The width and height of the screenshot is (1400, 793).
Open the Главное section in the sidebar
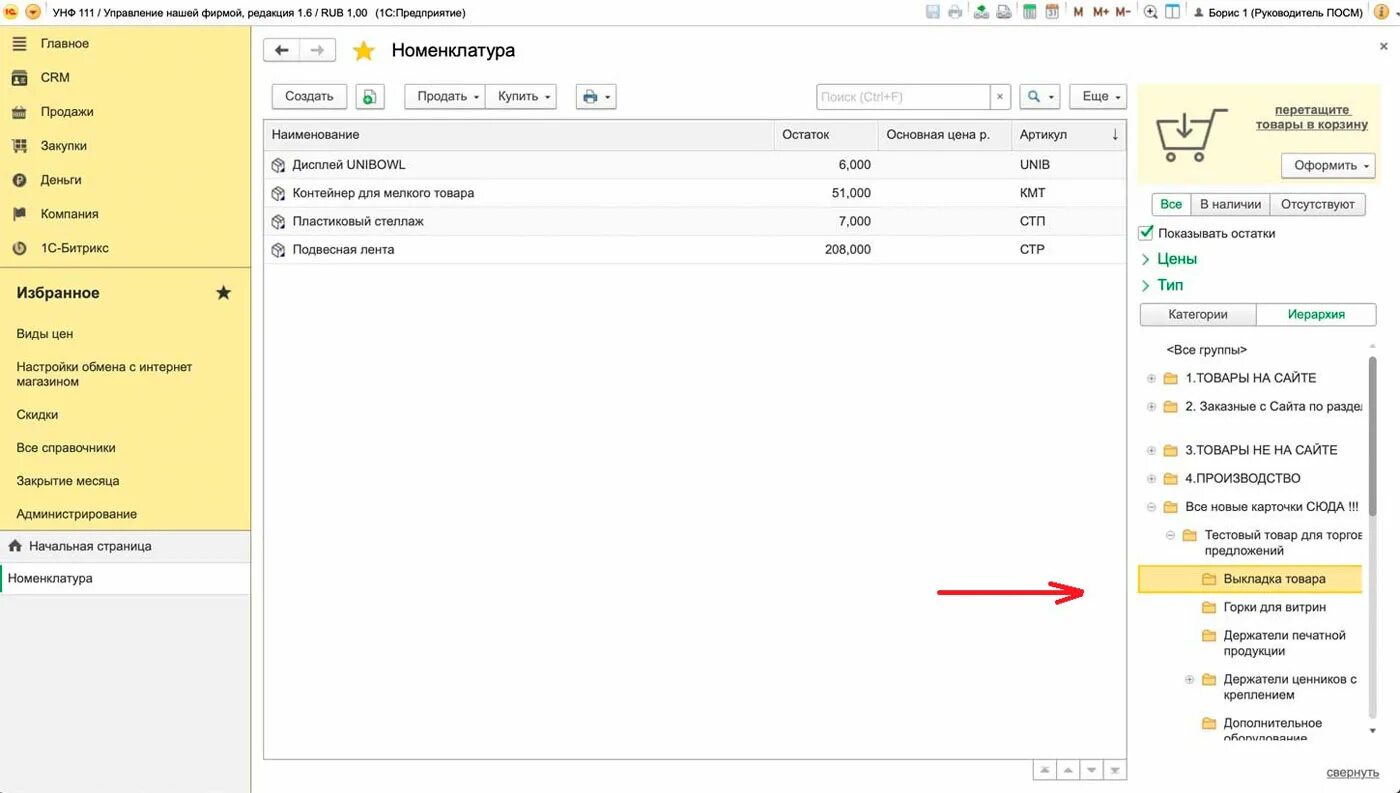[x=64, y=44]
